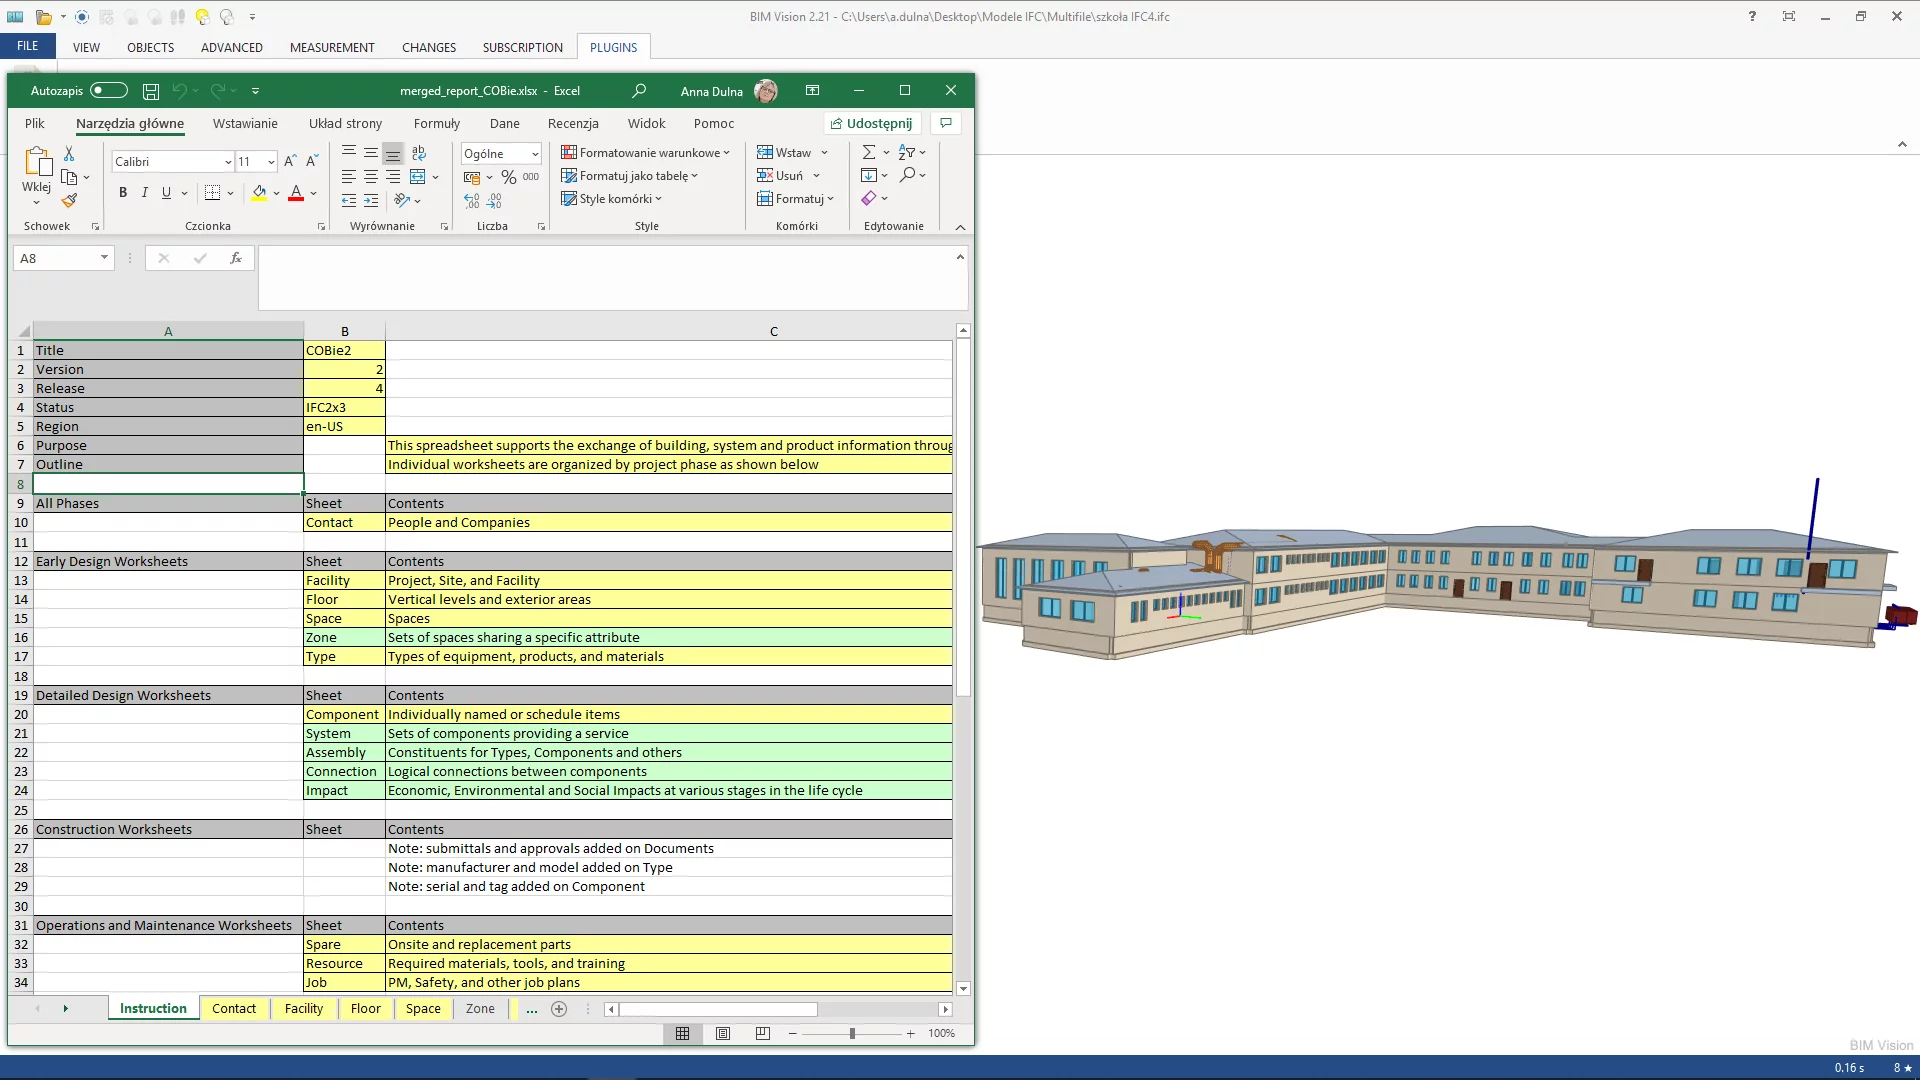Toggle bold formatting

pyautogui.click(x=123, y=193)
